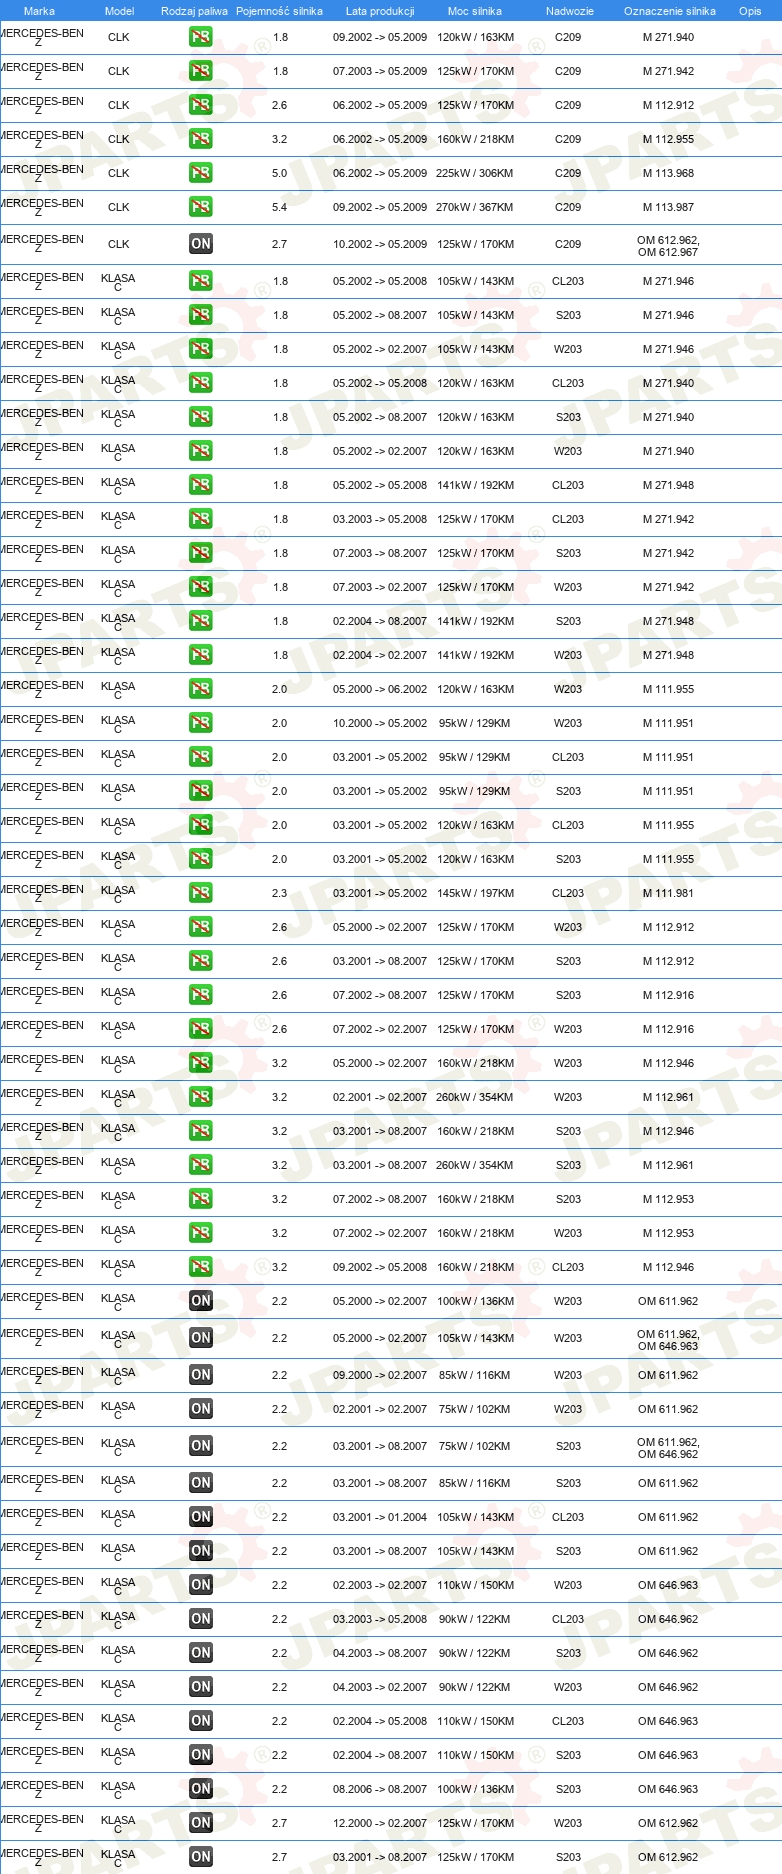This screenshot has width=782, height=1874.
Task: Click ON icon in 90kW / 122KM CL203 row
Action: (200, 1619)
